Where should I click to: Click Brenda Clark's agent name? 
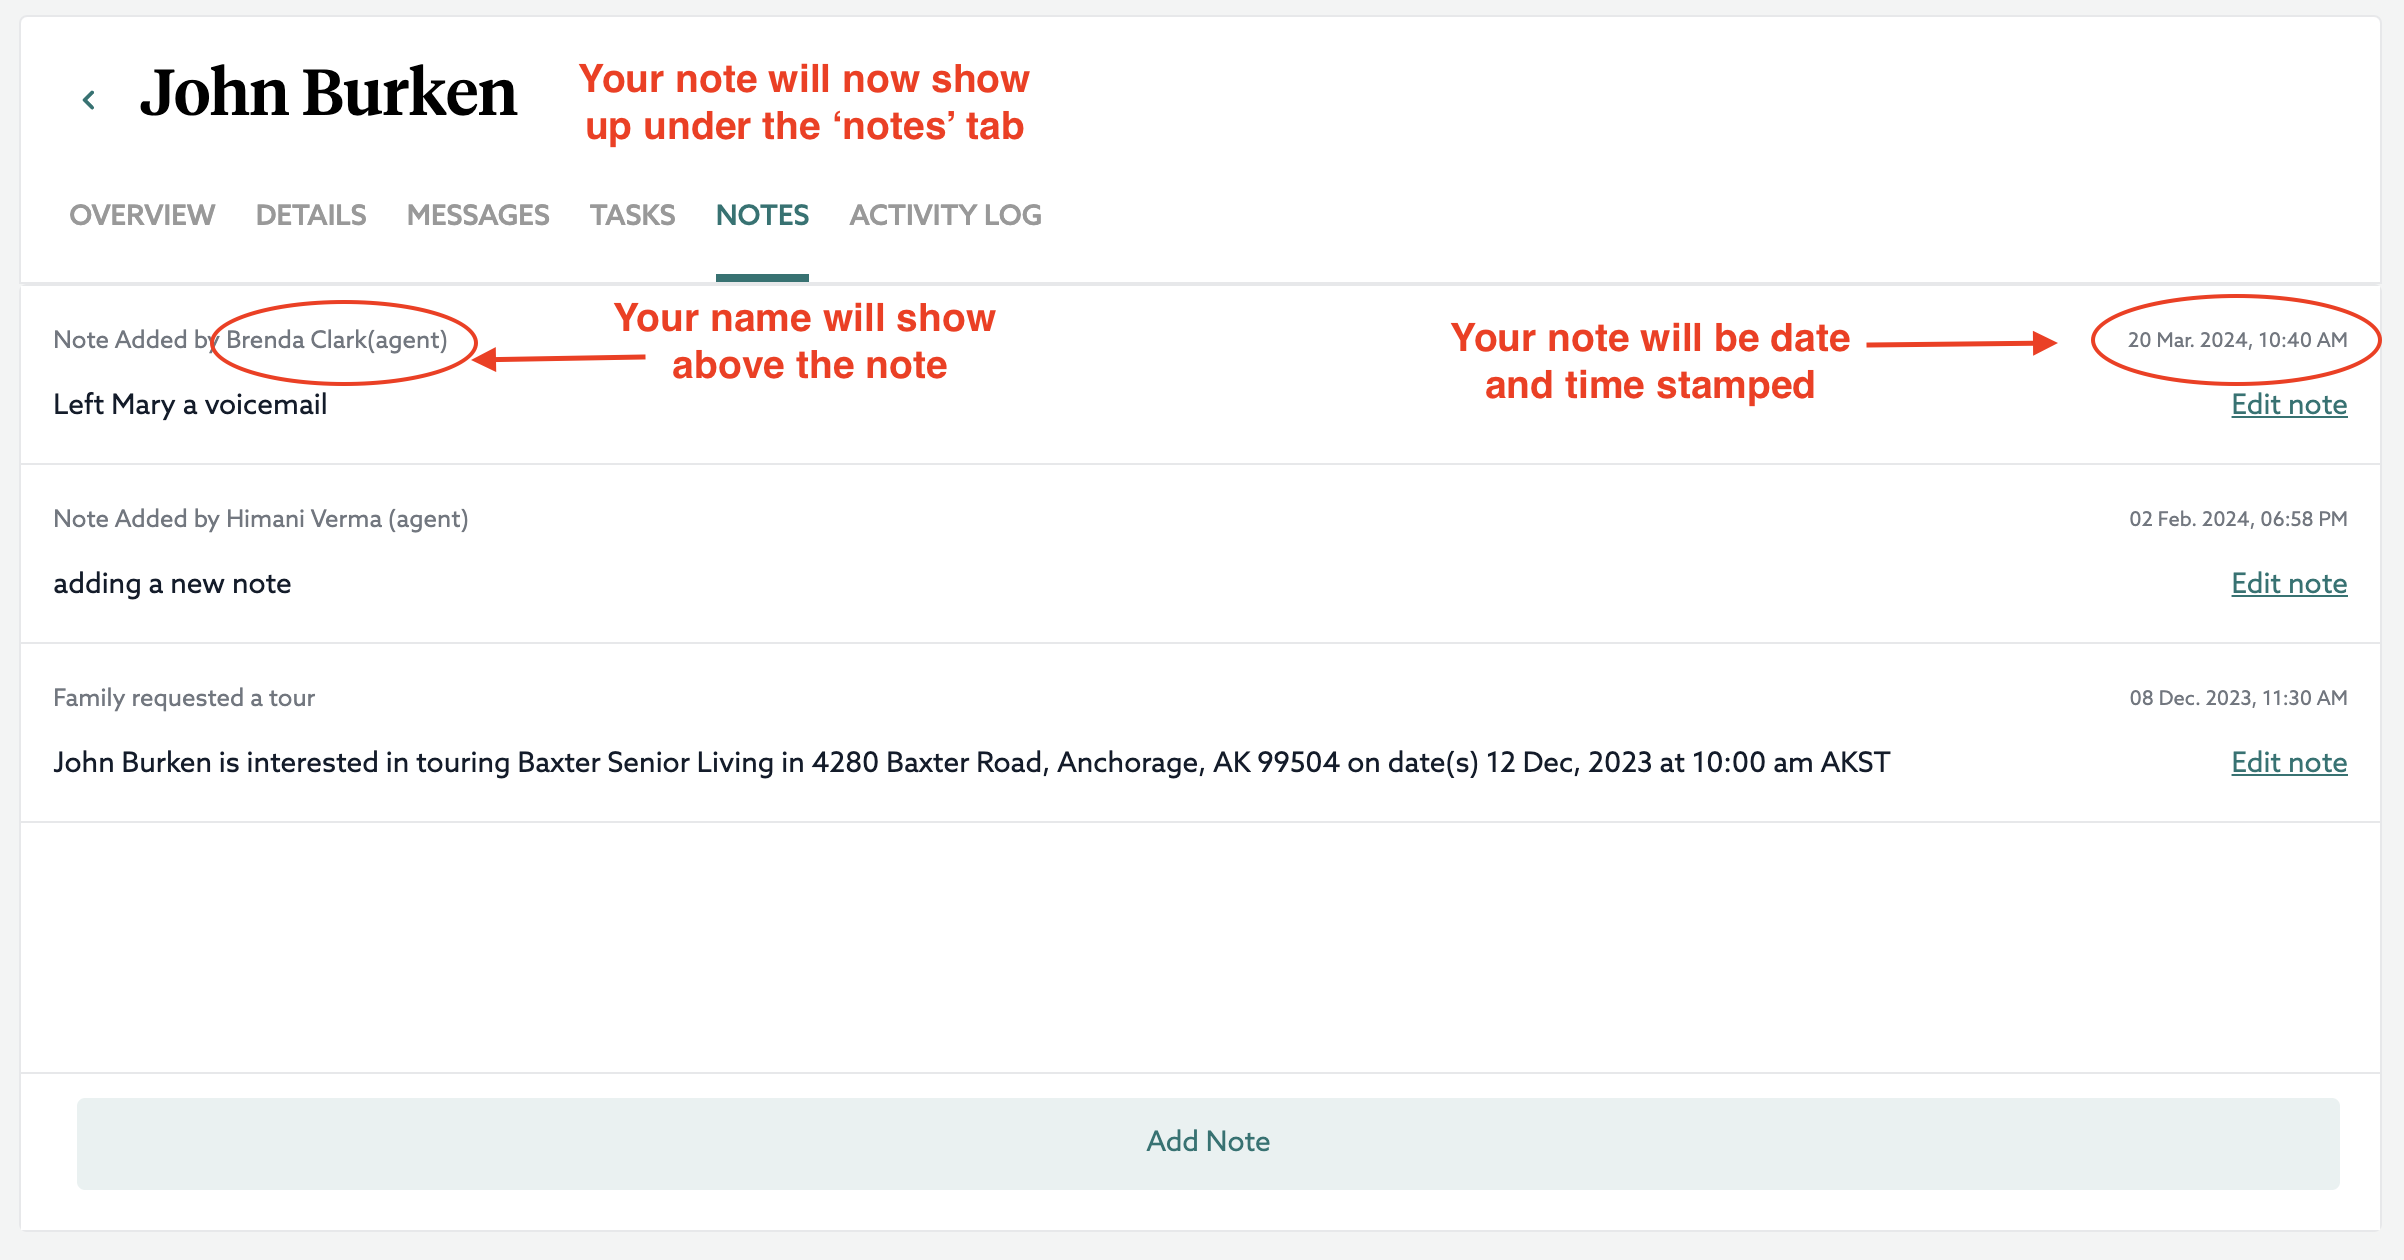(336, 339)
